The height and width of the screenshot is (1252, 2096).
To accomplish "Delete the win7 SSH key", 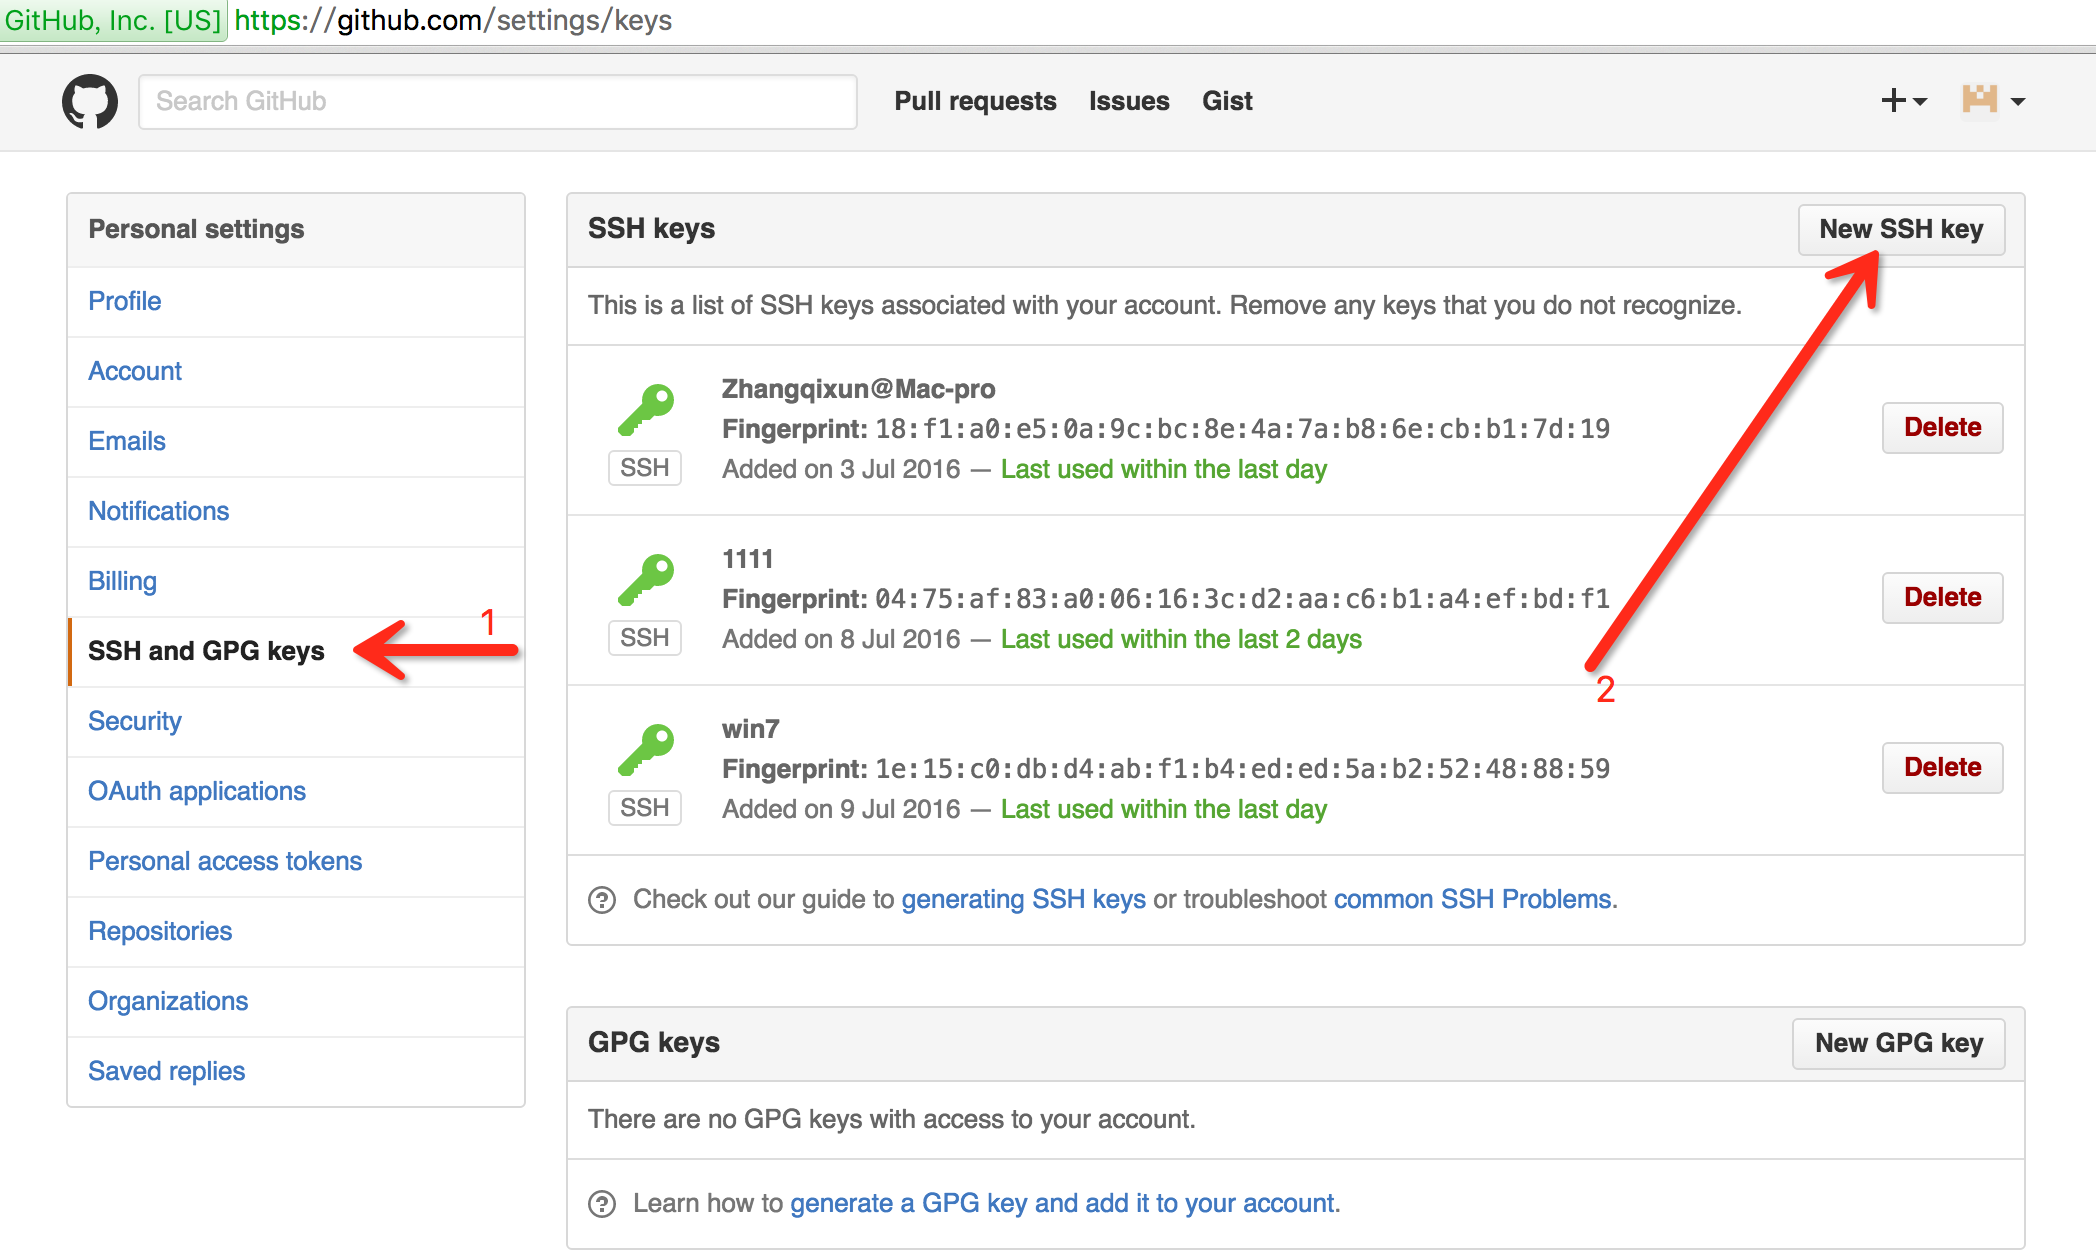I will tap(1942, 768).
